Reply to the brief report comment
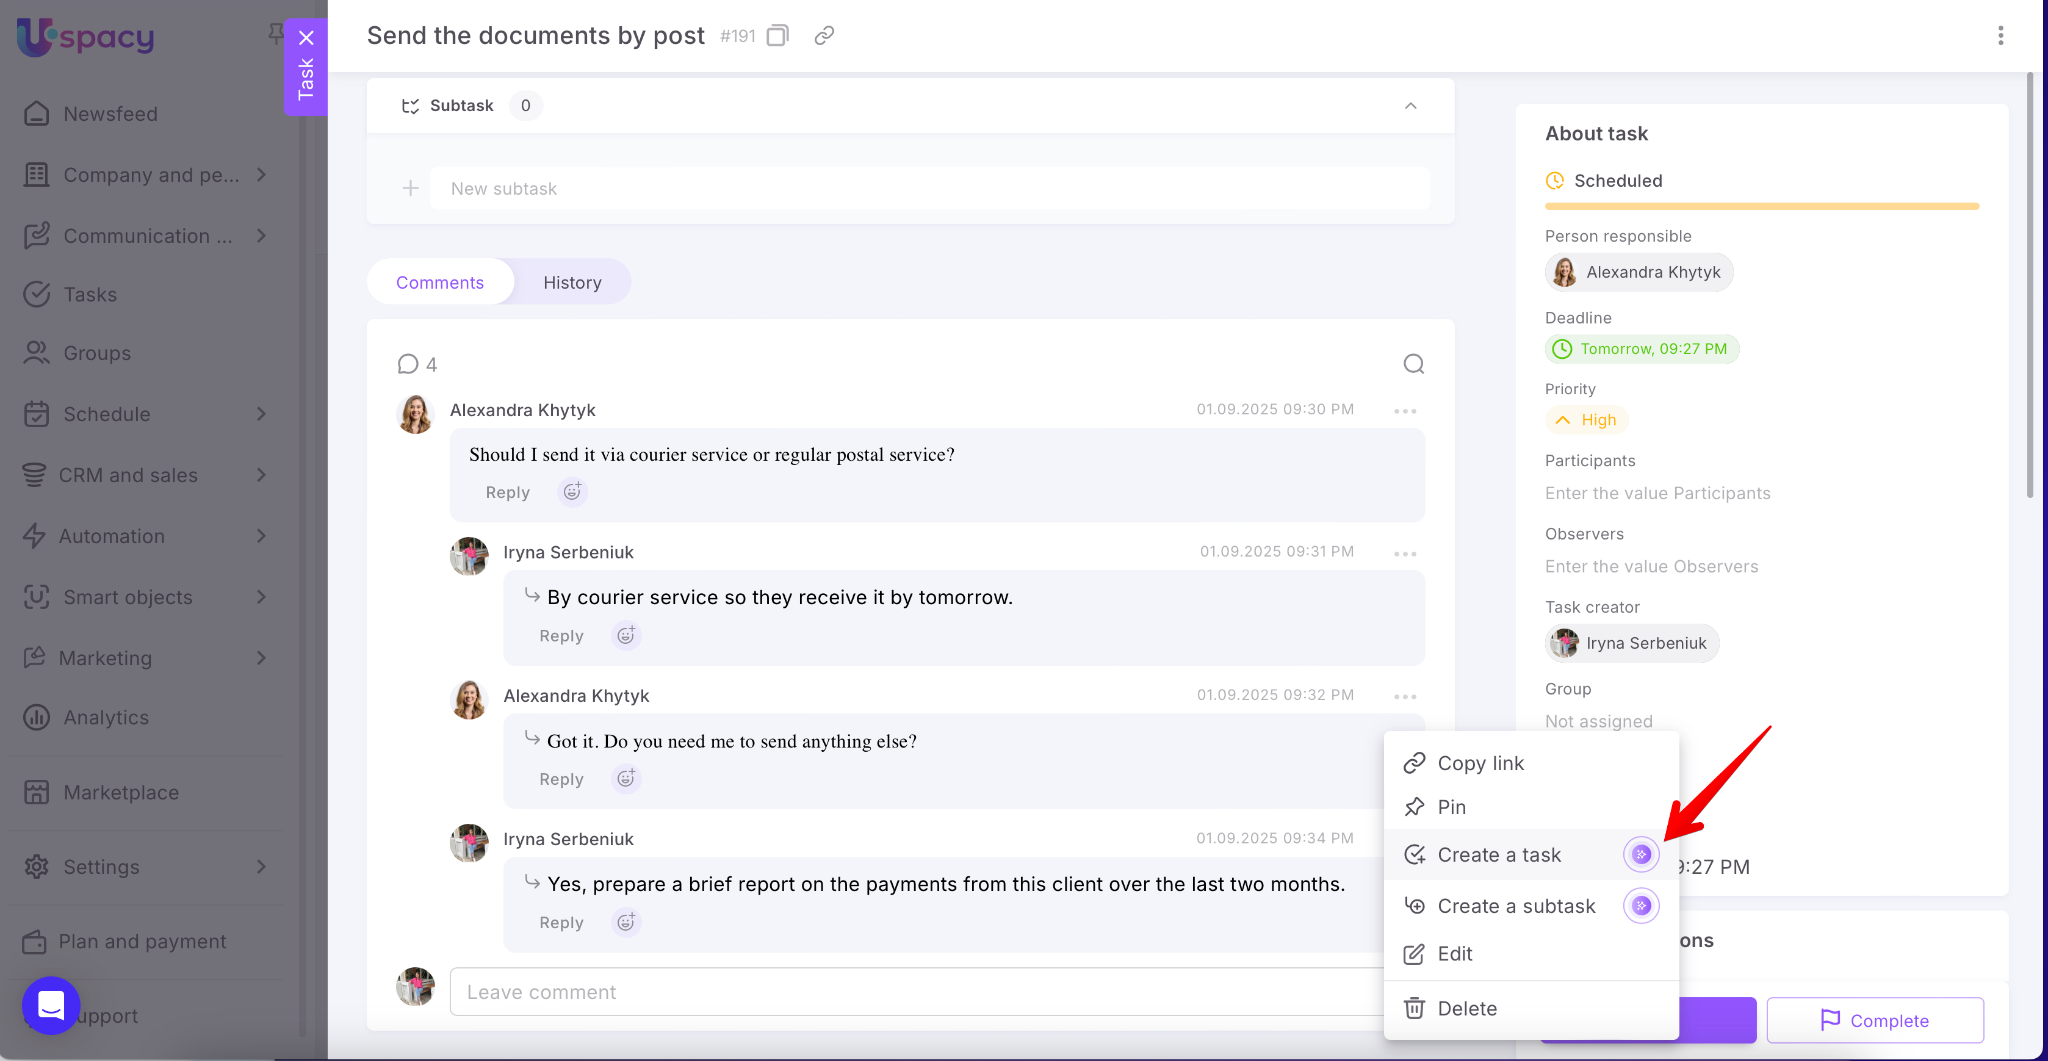The image size is (2048, 1061). [561, 923]
